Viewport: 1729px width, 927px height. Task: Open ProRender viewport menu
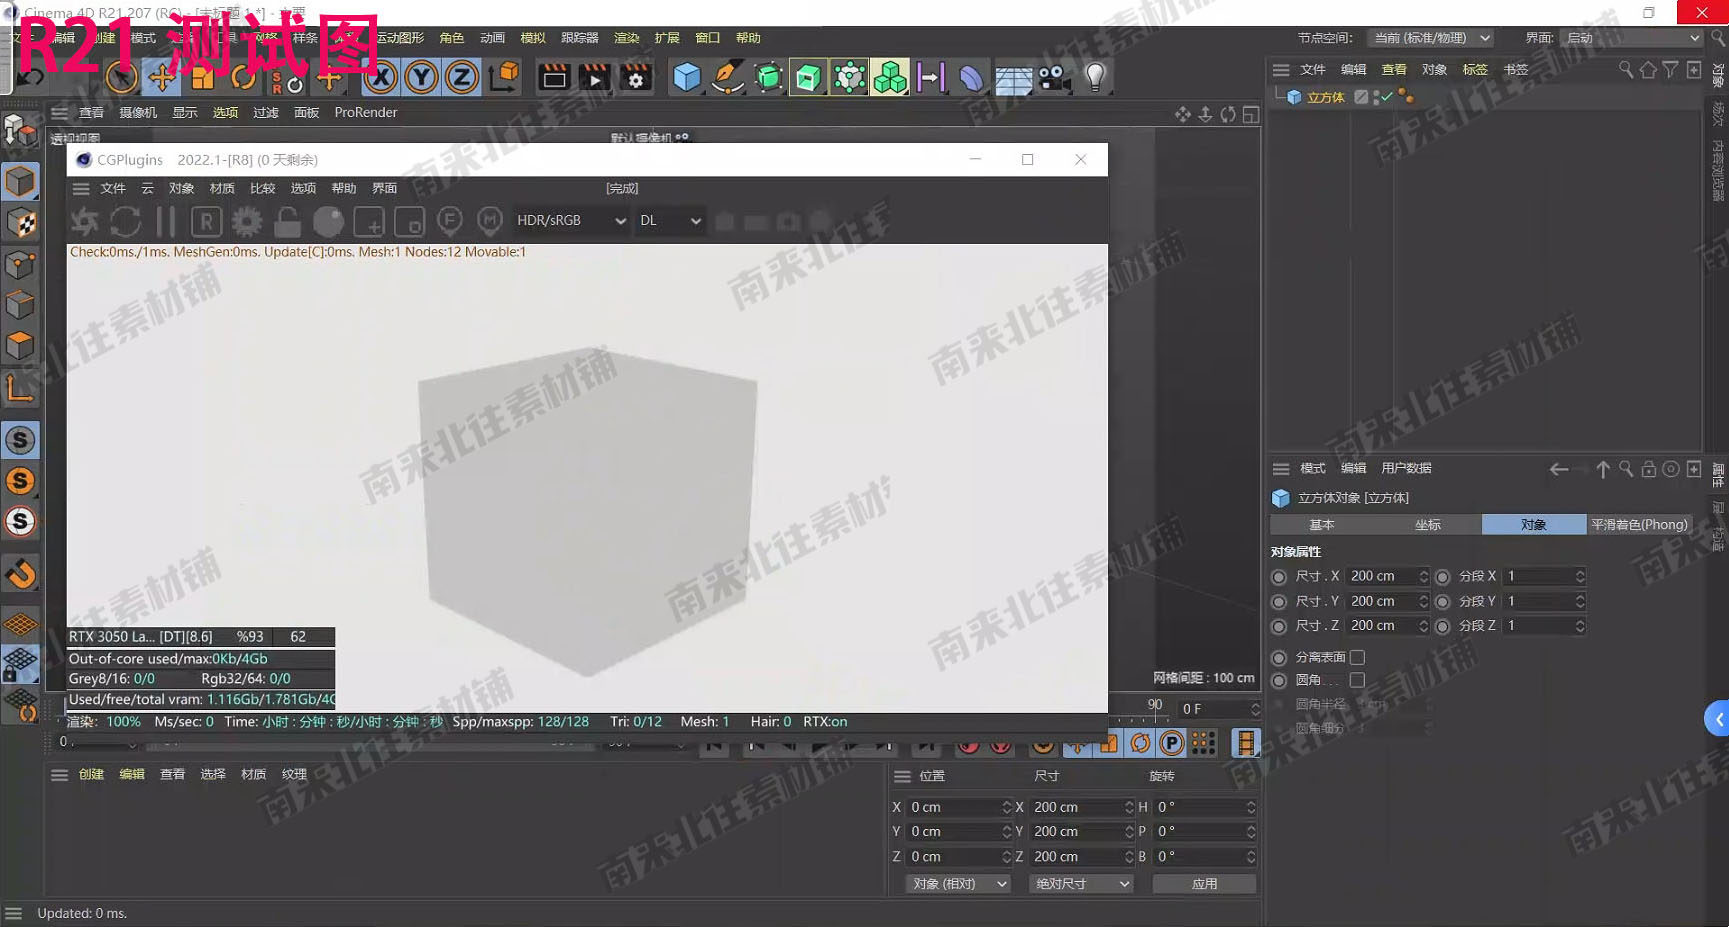click(365, 113)
